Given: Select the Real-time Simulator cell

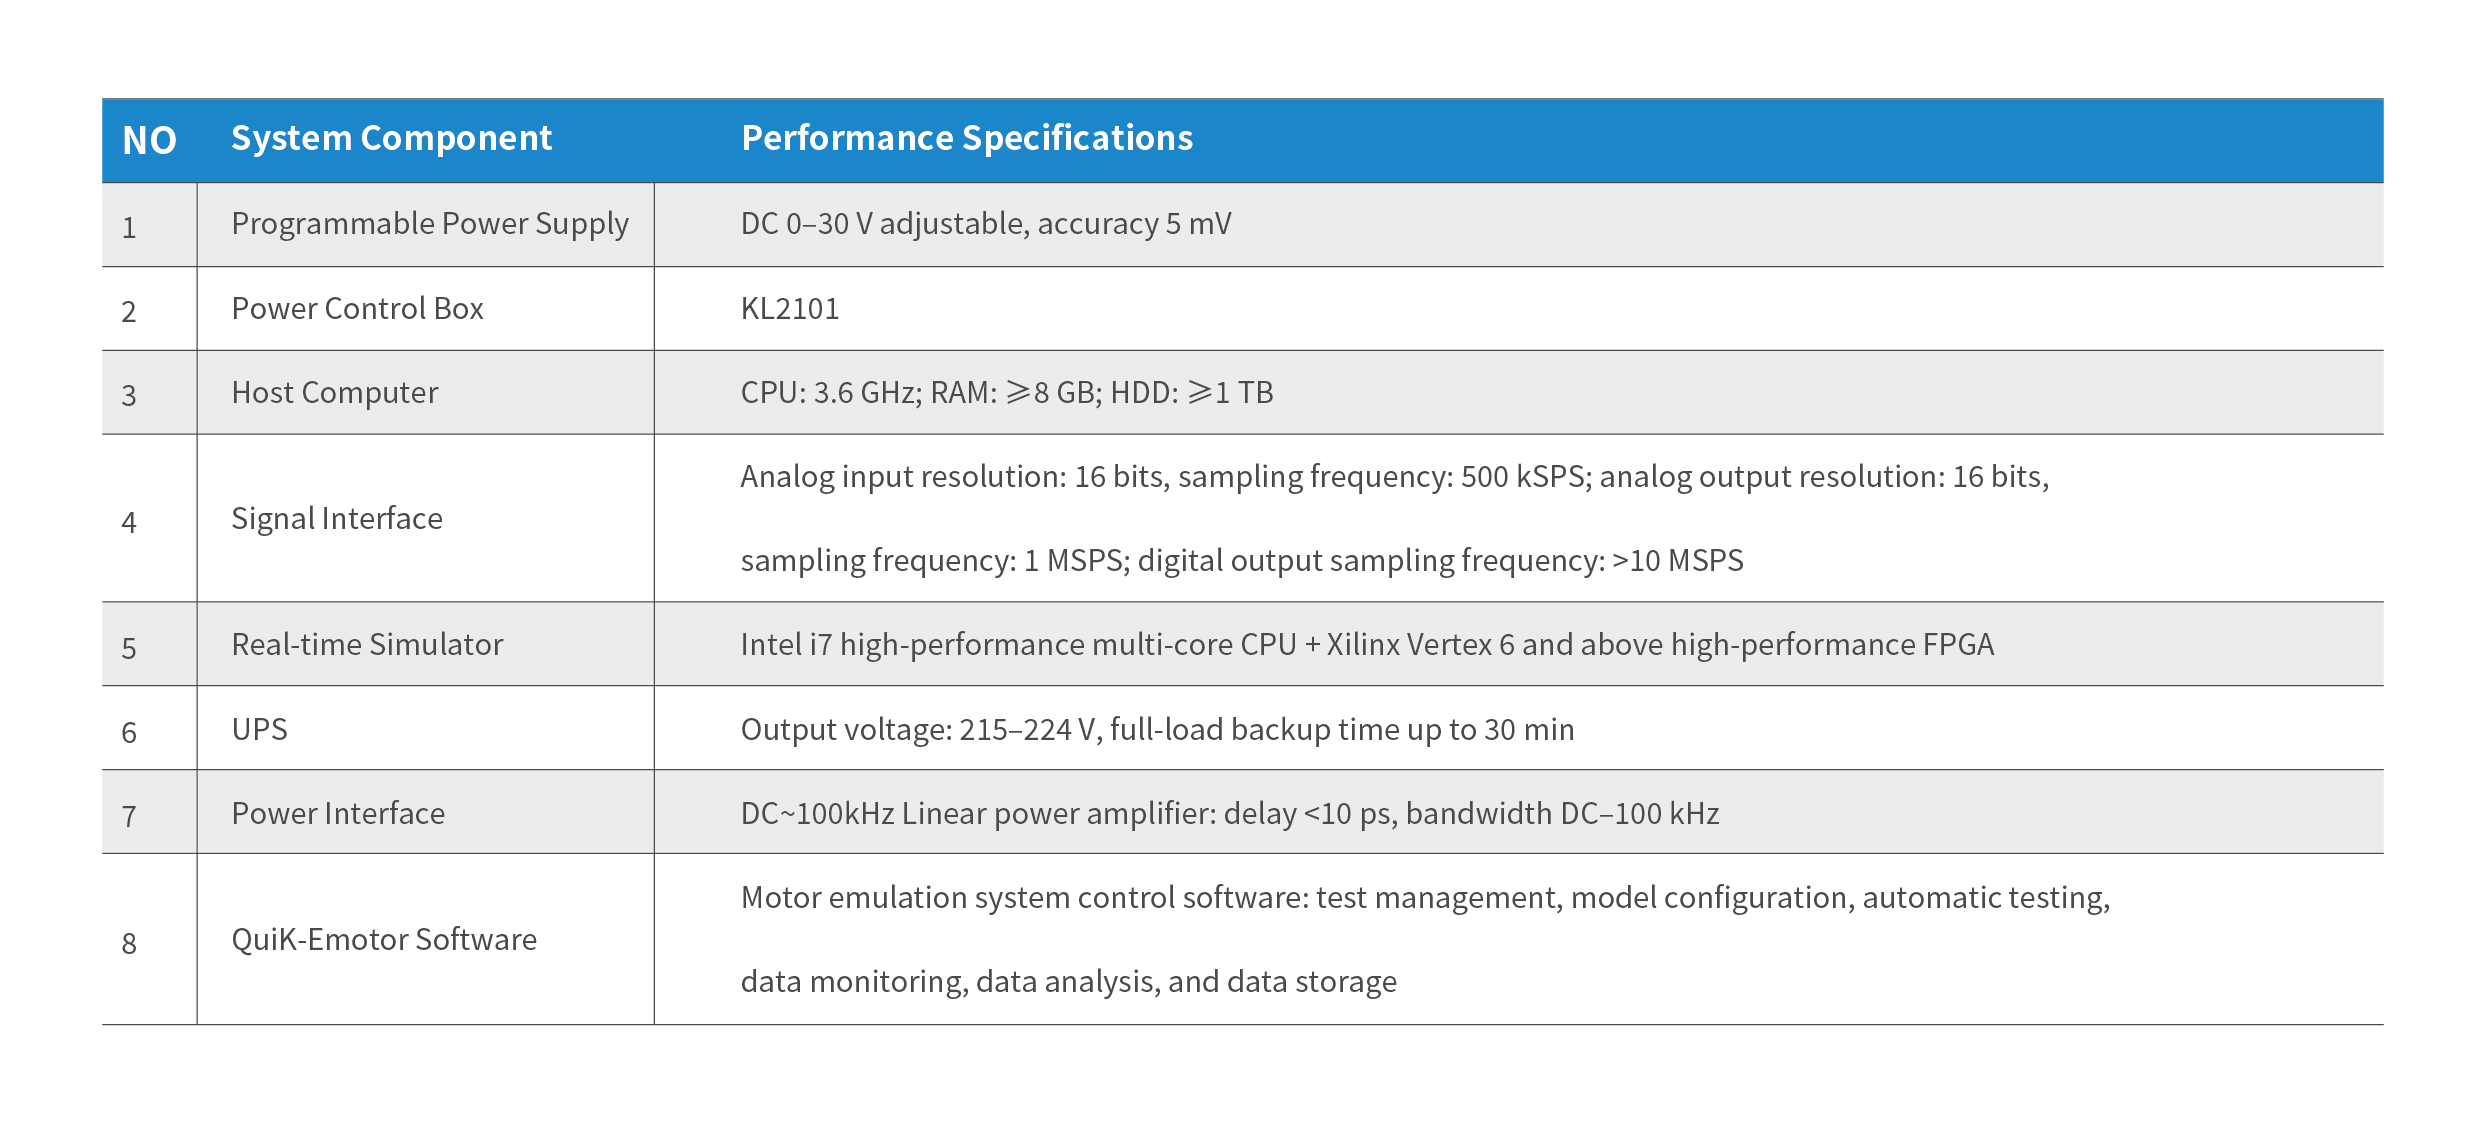Looking at the screenshot, I should 367,645.
